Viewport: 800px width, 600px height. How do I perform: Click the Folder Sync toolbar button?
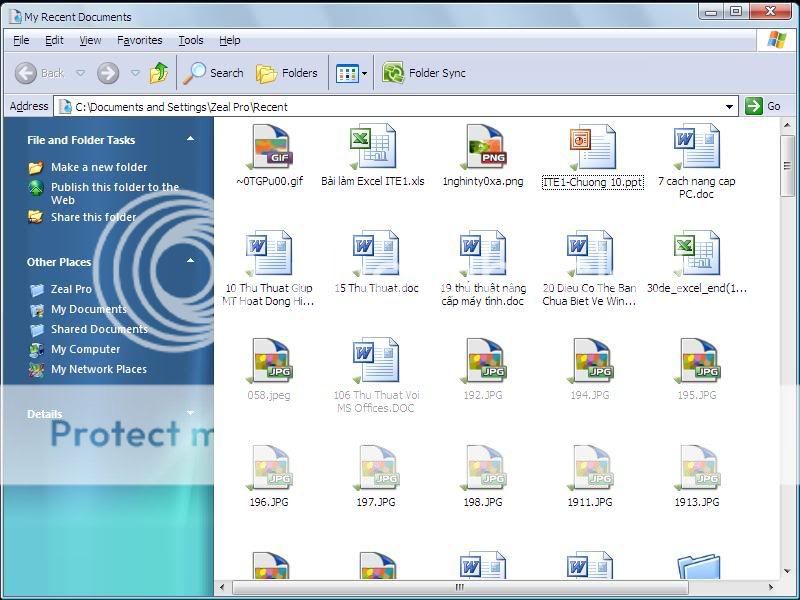[x=424, y=73]
